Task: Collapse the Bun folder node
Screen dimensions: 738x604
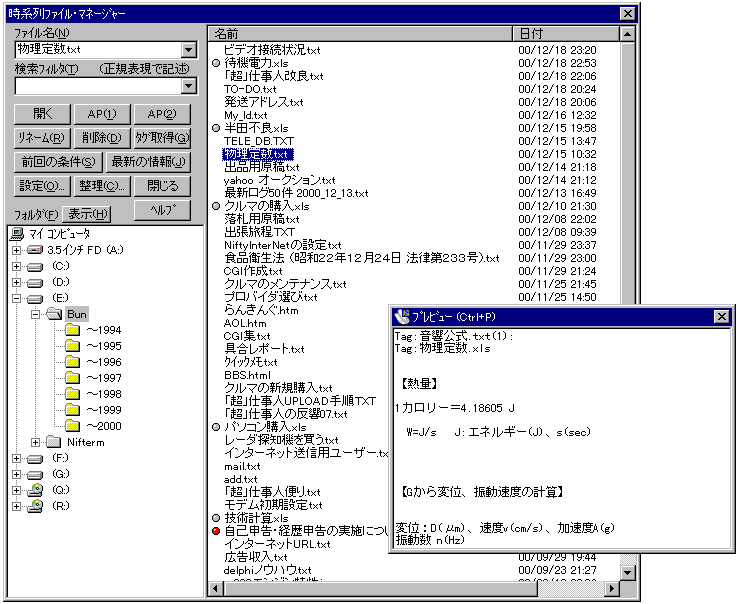Action: [36, 314]
